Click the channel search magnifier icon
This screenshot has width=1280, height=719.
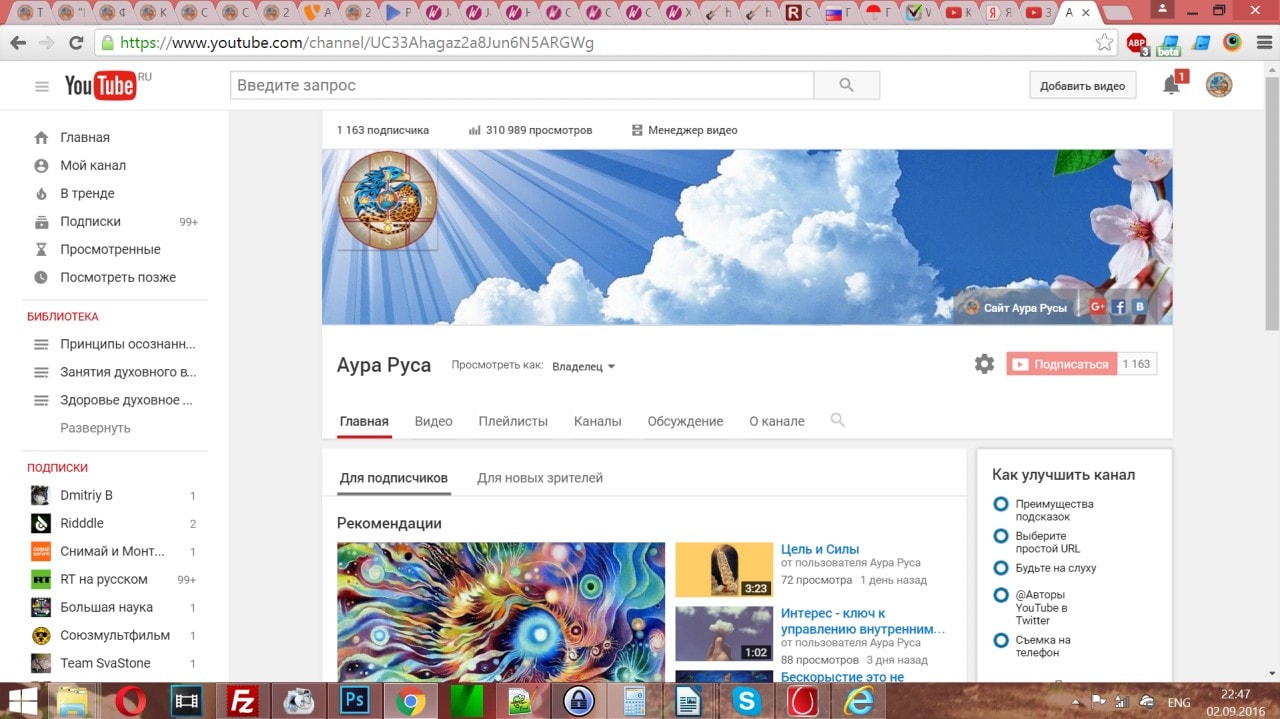click(838, 421)
